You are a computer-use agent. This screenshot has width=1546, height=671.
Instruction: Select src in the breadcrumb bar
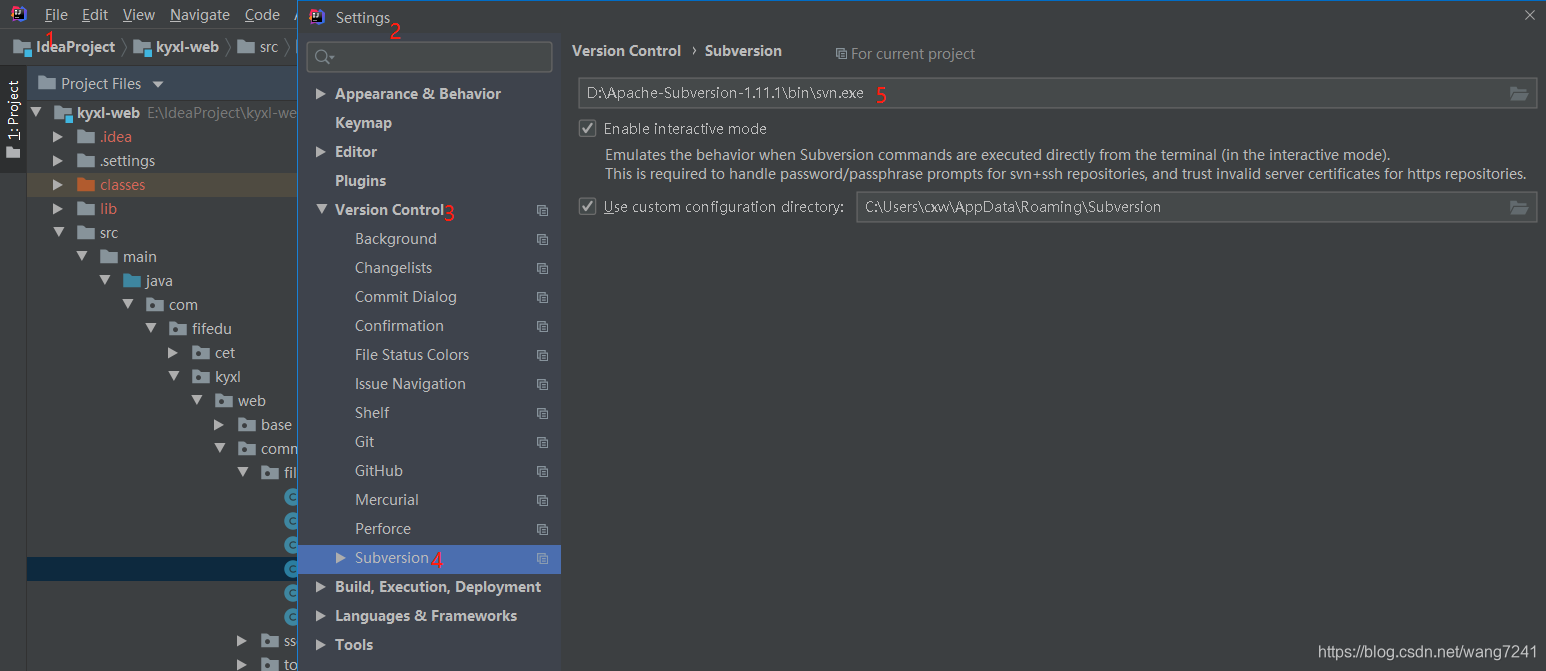[258, 47]
